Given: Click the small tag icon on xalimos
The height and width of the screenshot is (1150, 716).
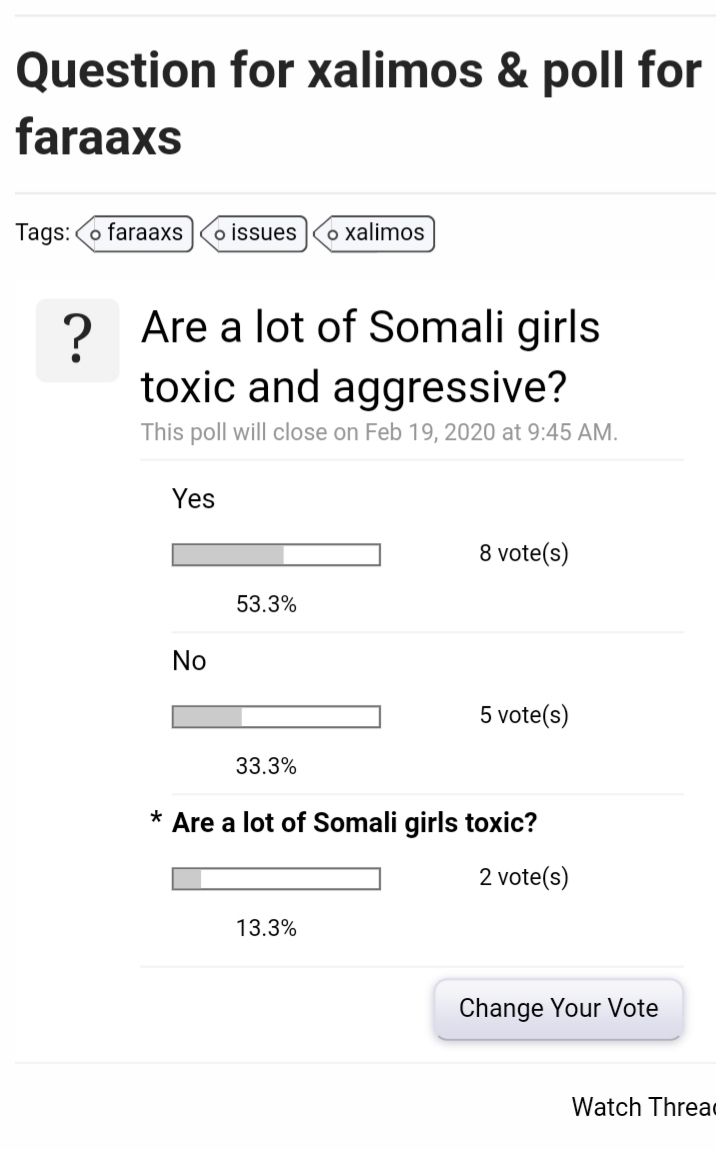Looking at the screenshot, I should [332, 235].
